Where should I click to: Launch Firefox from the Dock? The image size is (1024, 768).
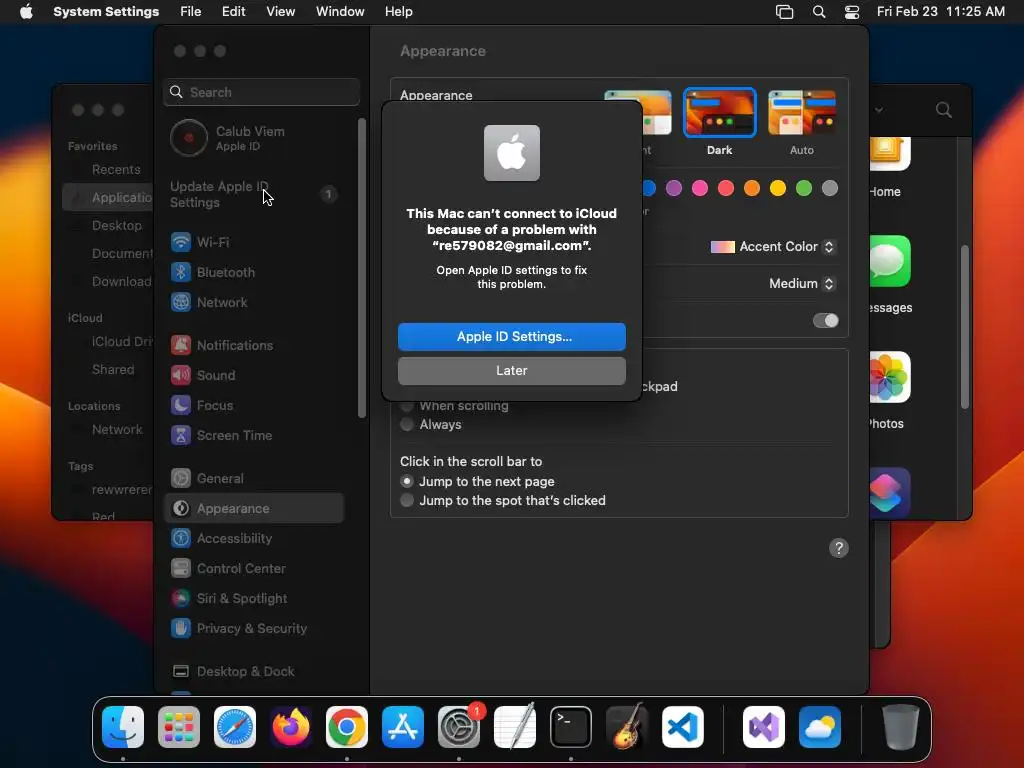(291, 727)
